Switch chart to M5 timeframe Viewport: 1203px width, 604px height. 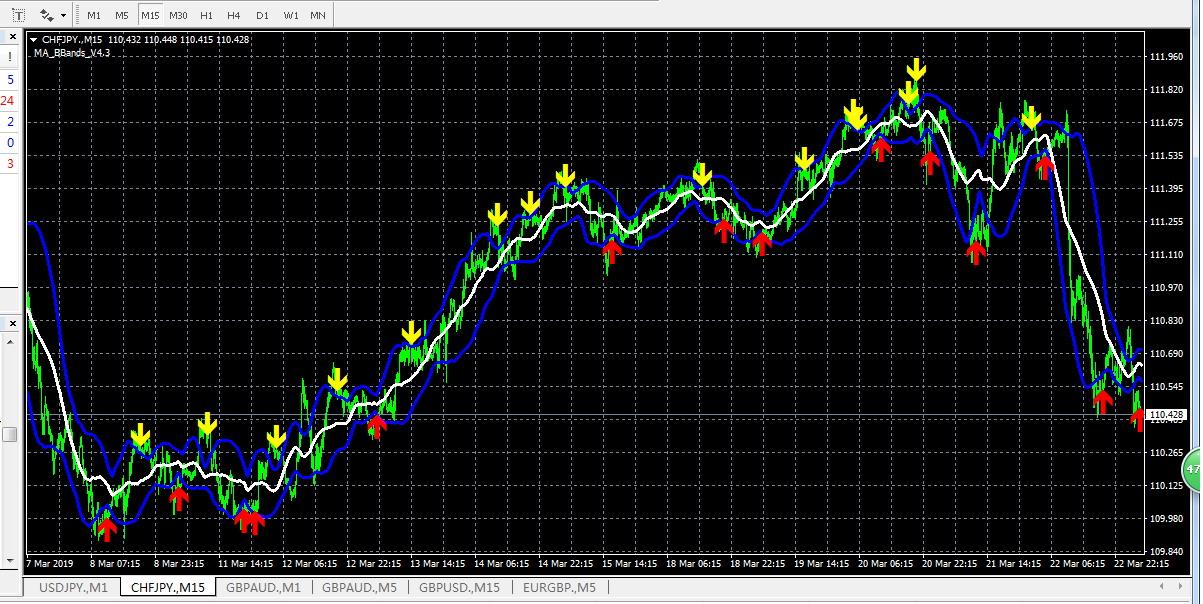coord(122,16)
